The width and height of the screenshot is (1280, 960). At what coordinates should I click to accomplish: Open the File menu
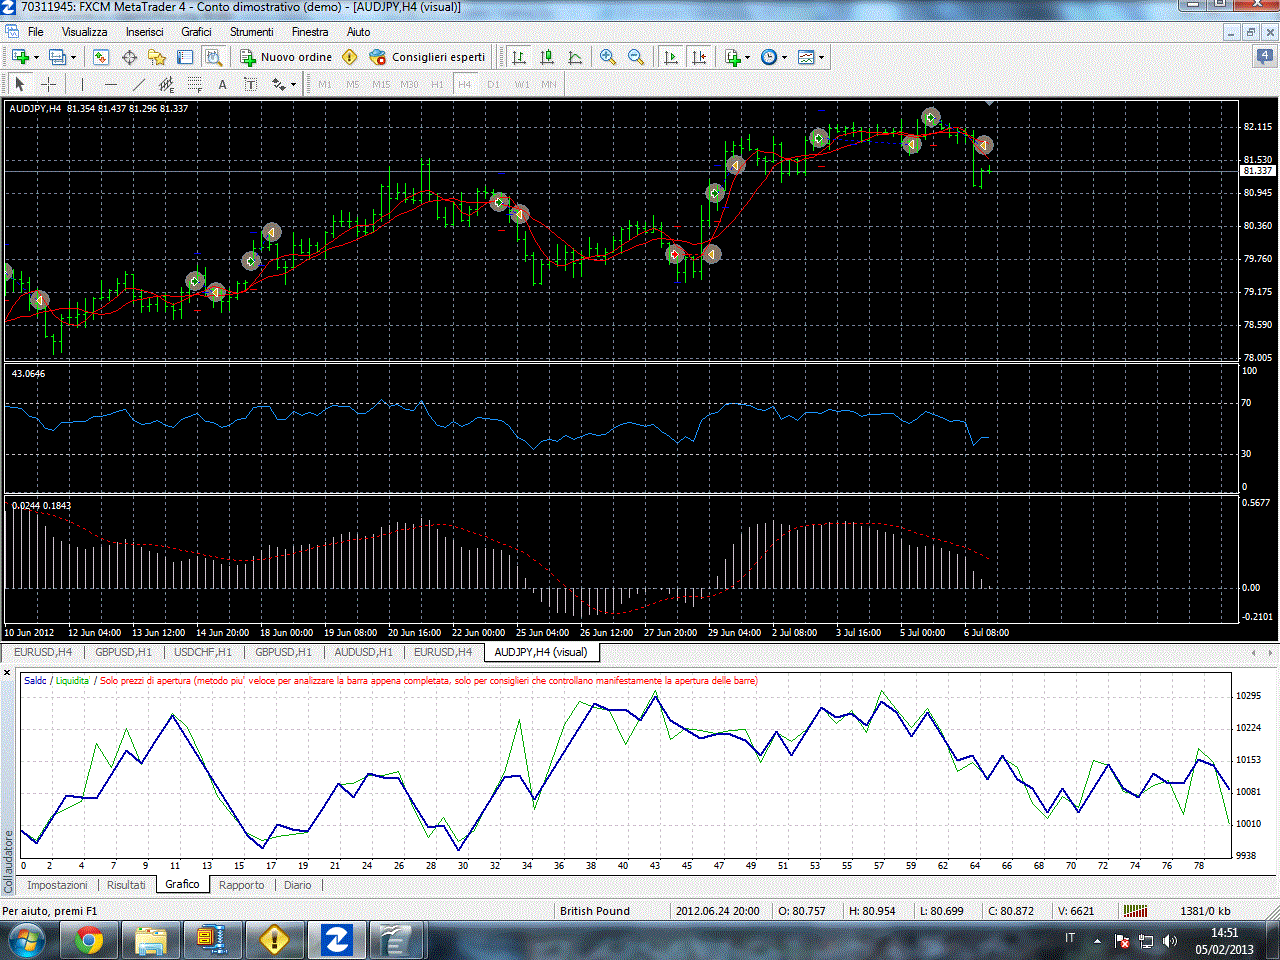point(35,32)
